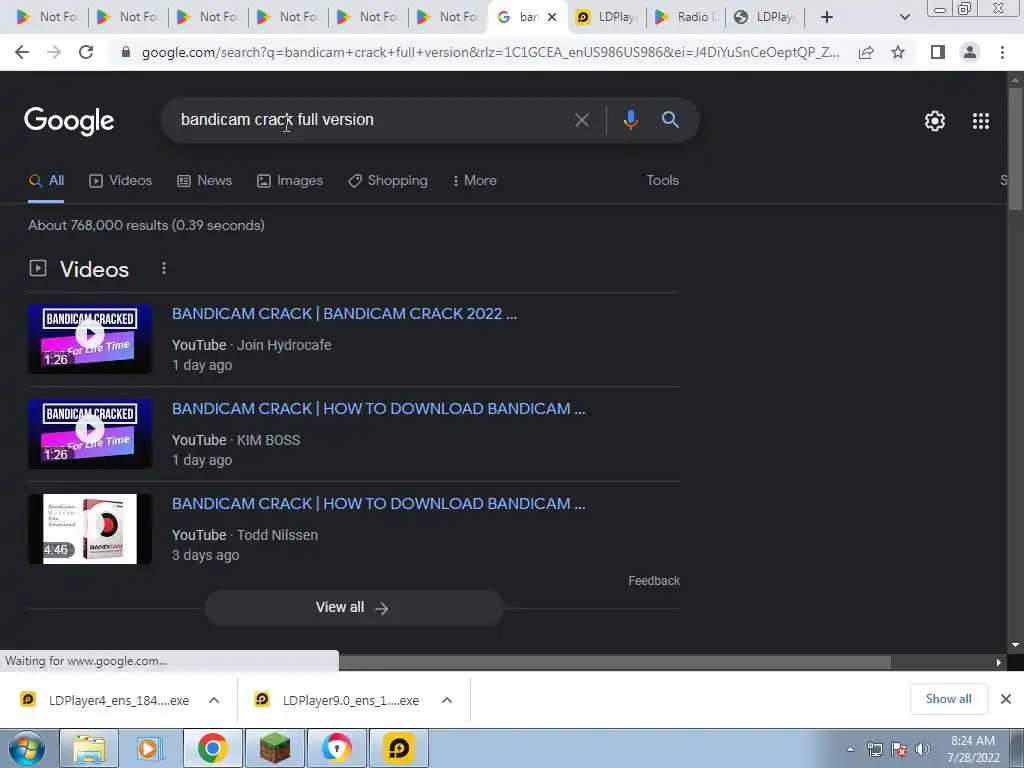1024x768 pixels.
Task: Switch to the first Not Found tab
Action: click(x=47, y=17)
